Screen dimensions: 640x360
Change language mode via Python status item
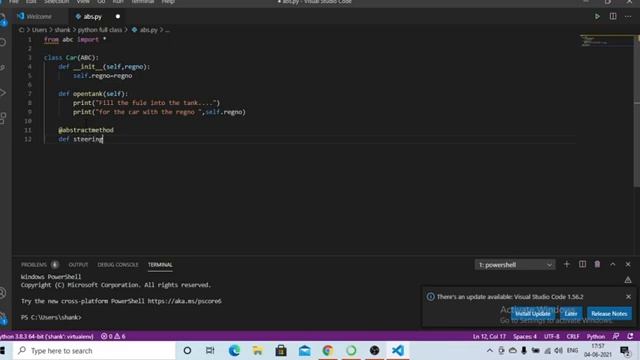596,336
